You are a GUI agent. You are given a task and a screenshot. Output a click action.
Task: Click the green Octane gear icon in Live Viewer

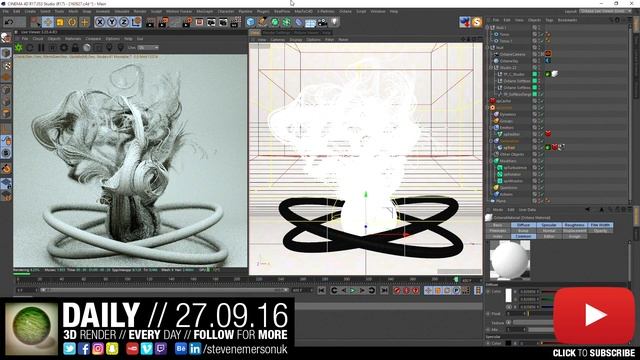19,48
